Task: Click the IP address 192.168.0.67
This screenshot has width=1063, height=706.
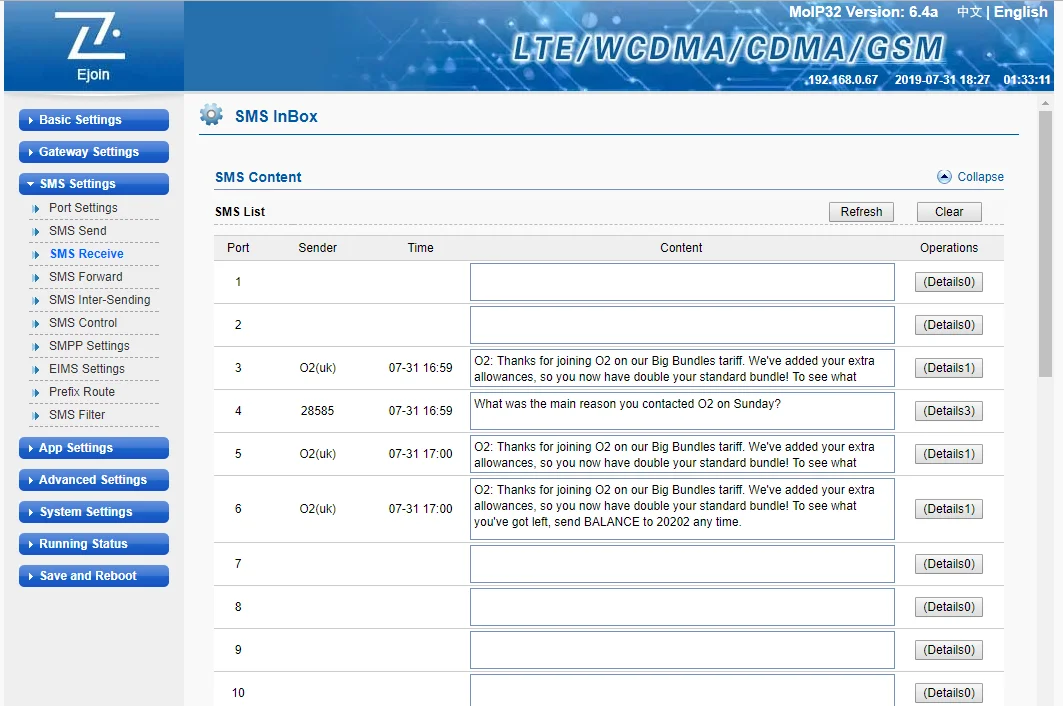Action: point(843,79)
